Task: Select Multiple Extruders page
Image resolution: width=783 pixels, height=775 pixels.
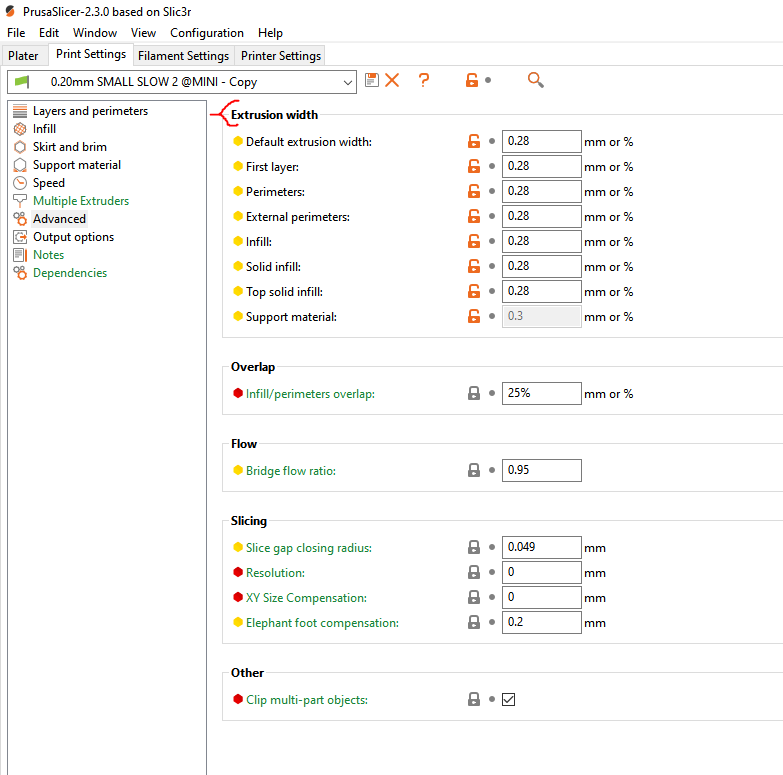Action: point(81,201)
